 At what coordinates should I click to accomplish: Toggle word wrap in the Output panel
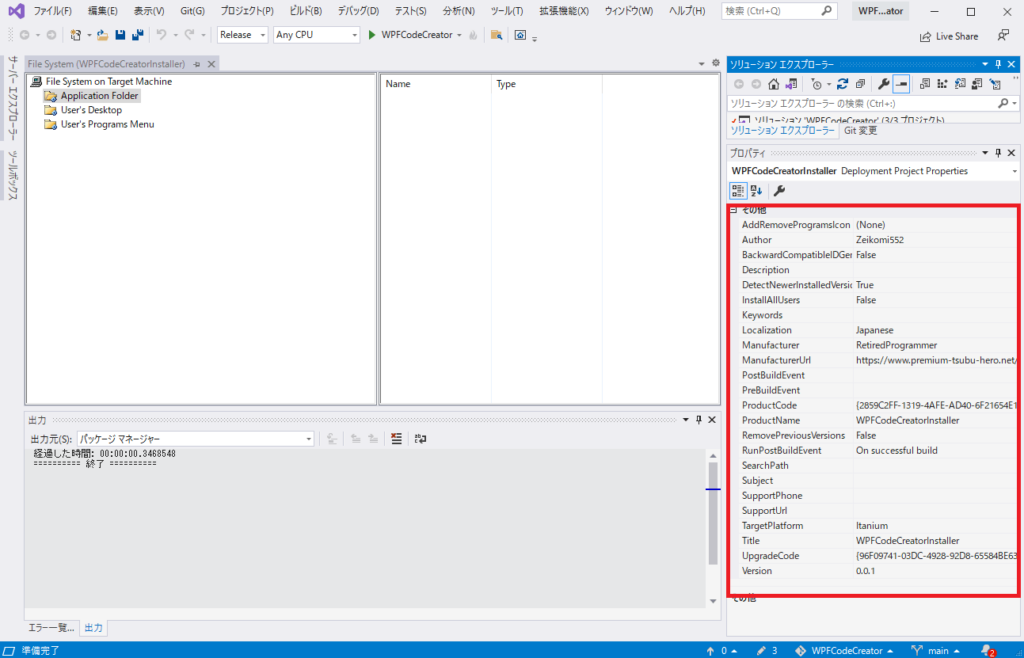[x=421, y=439]
